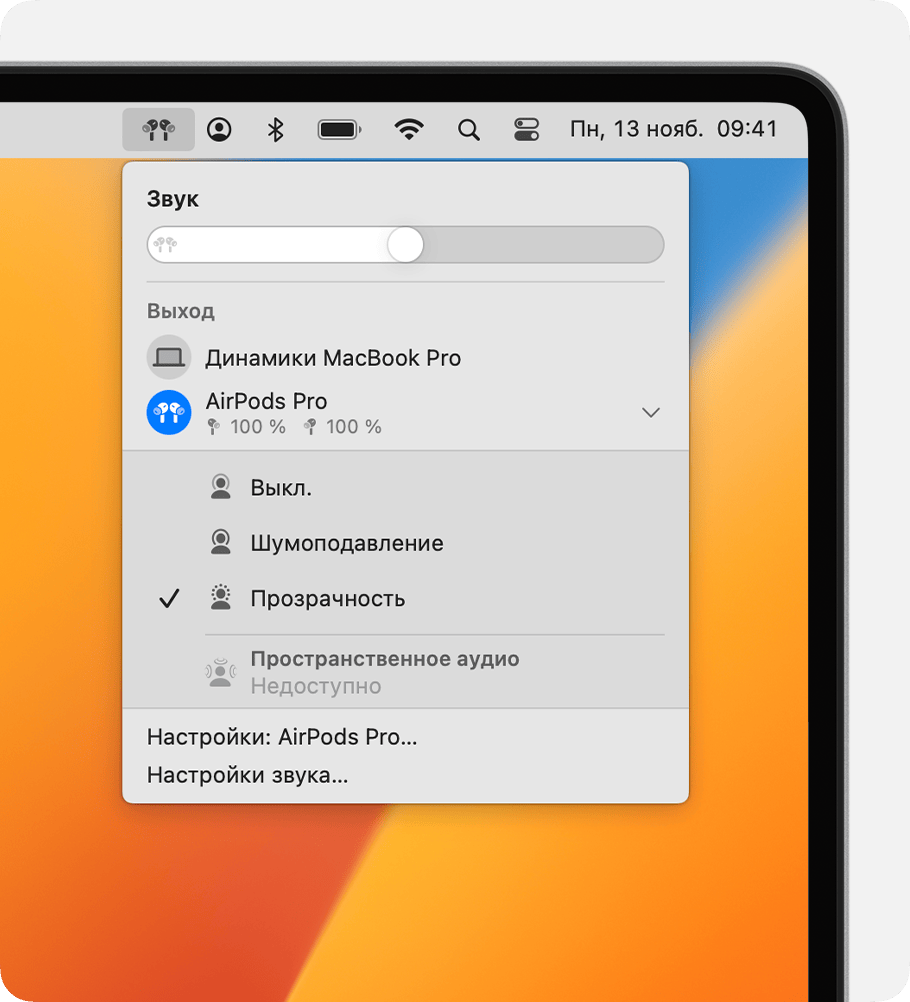Collapse the AirPods Pro options chevron
910x1002 pixels.
651,412
